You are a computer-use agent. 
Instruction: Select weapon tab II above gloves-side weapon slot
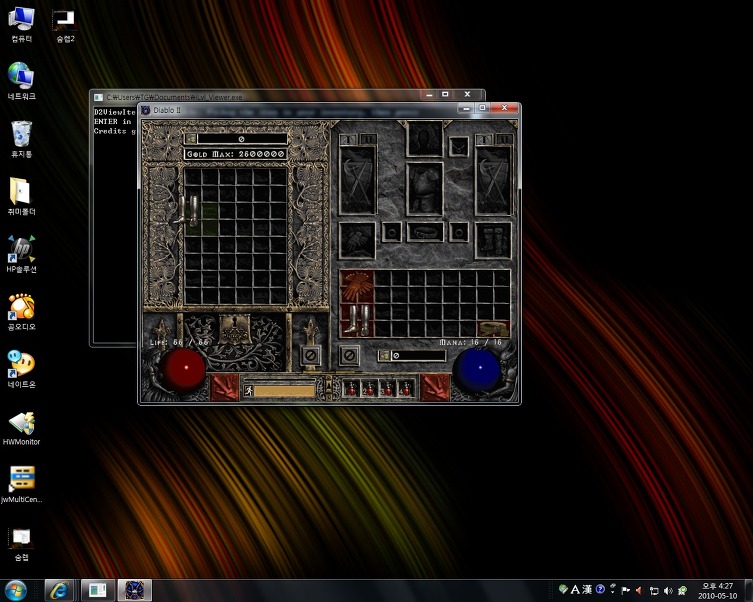click(368, 140)
